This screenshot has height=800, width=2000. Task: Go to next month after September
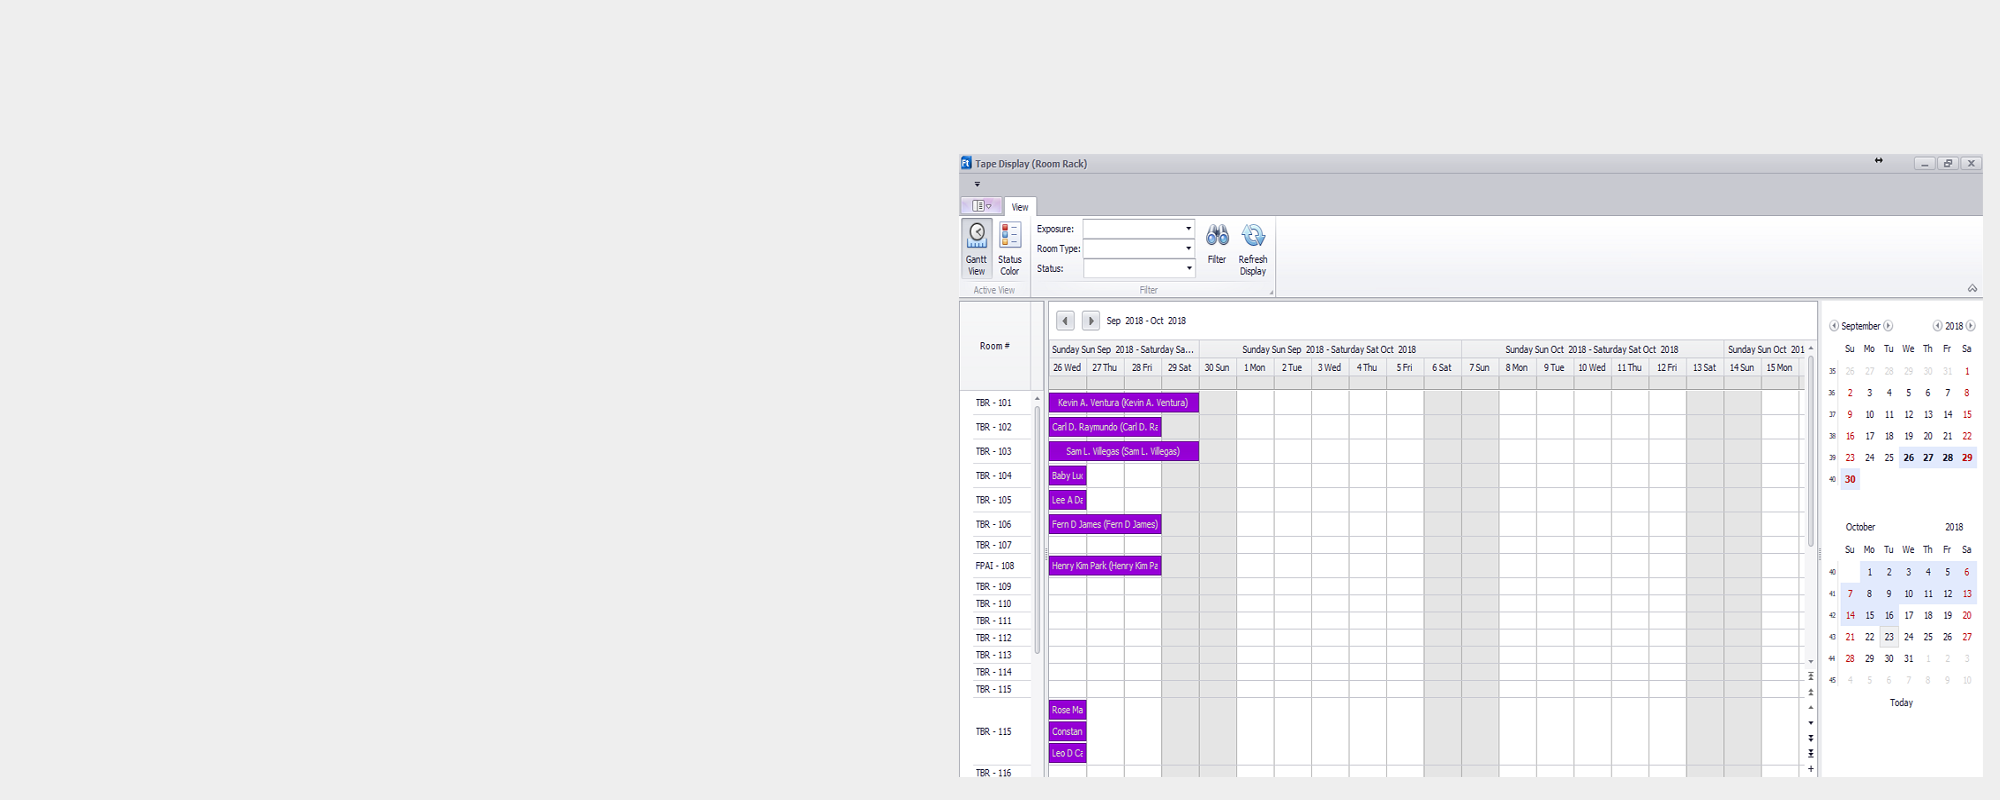pos(1888,326)
